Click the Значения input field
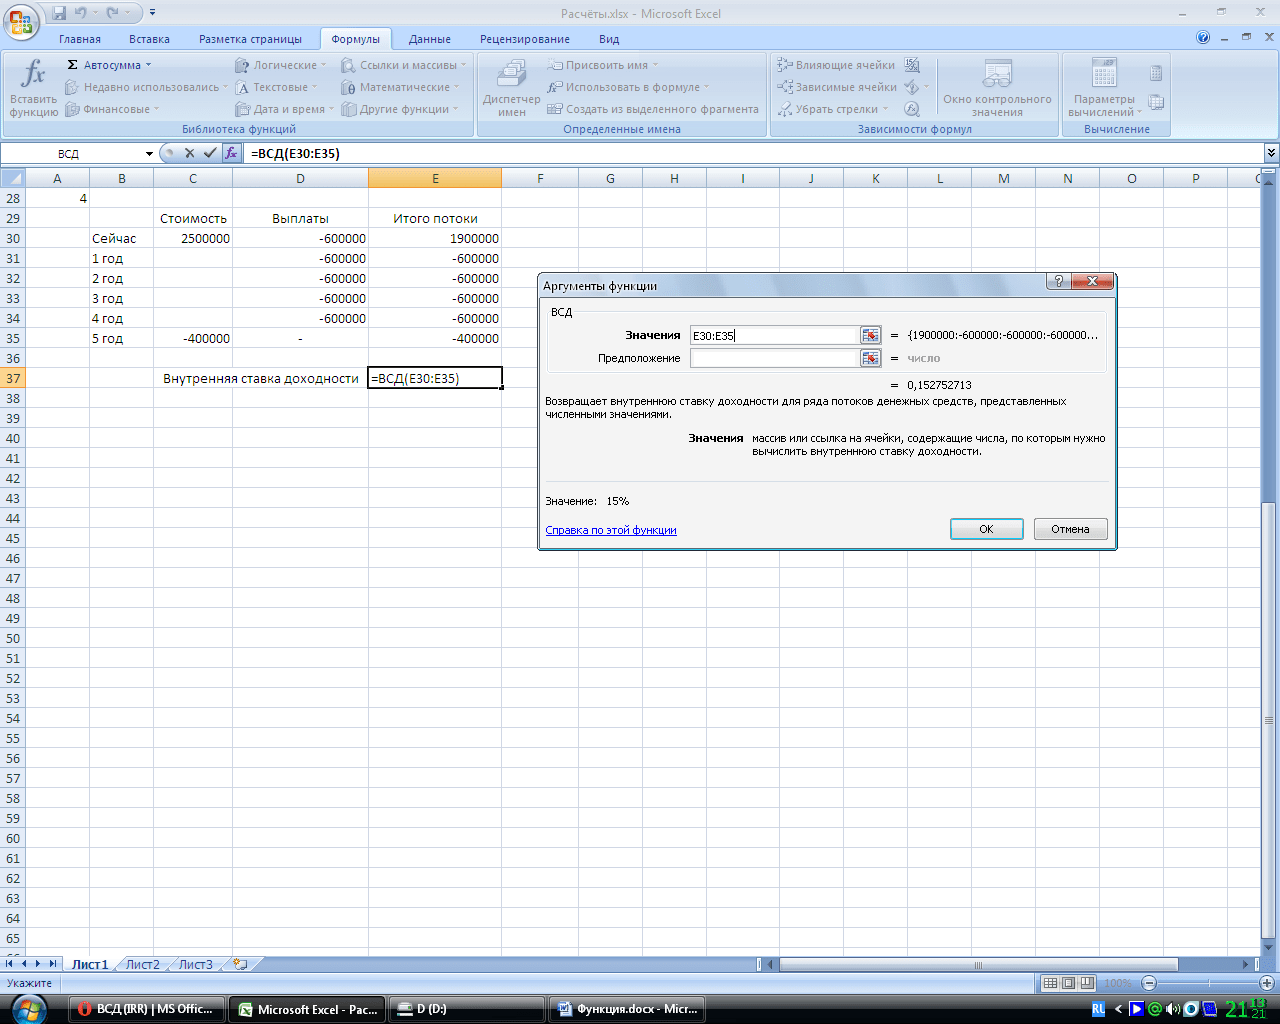This screenshot has height=1024, width=1280. pos(775,336)
